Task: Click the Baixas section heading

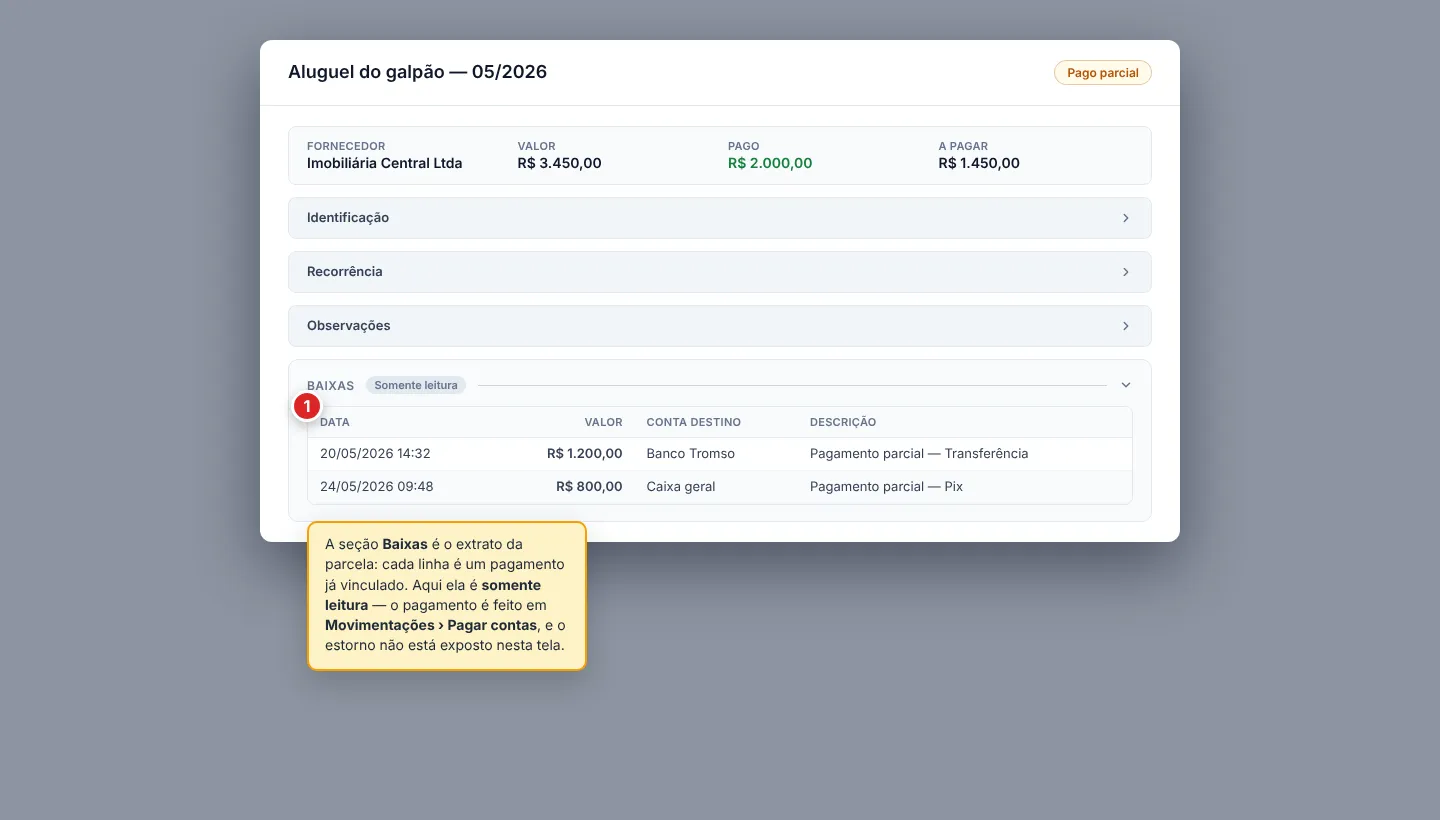Action: [x=330, y=385]
